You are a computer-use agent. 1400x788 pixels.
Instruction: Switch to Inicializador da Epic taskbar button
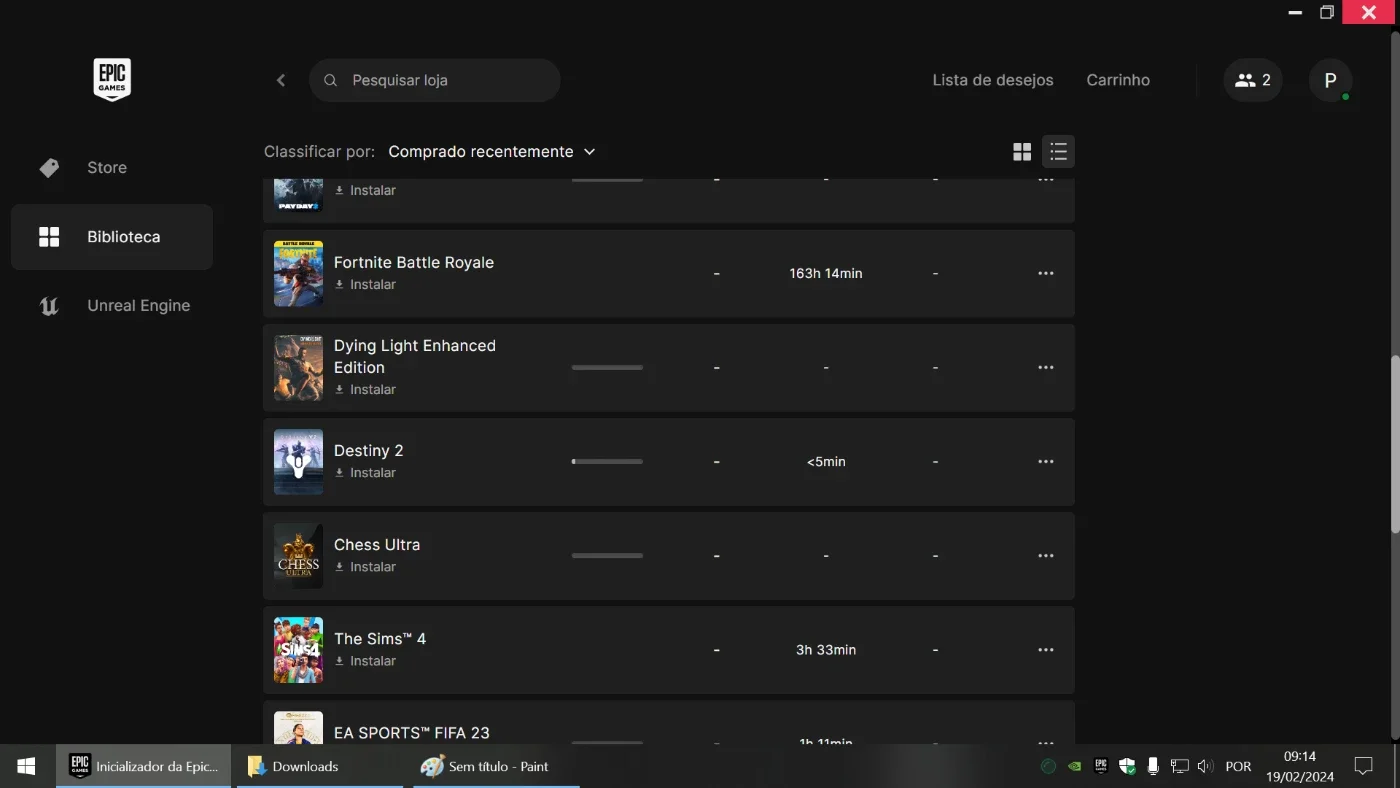click(144, 766)
